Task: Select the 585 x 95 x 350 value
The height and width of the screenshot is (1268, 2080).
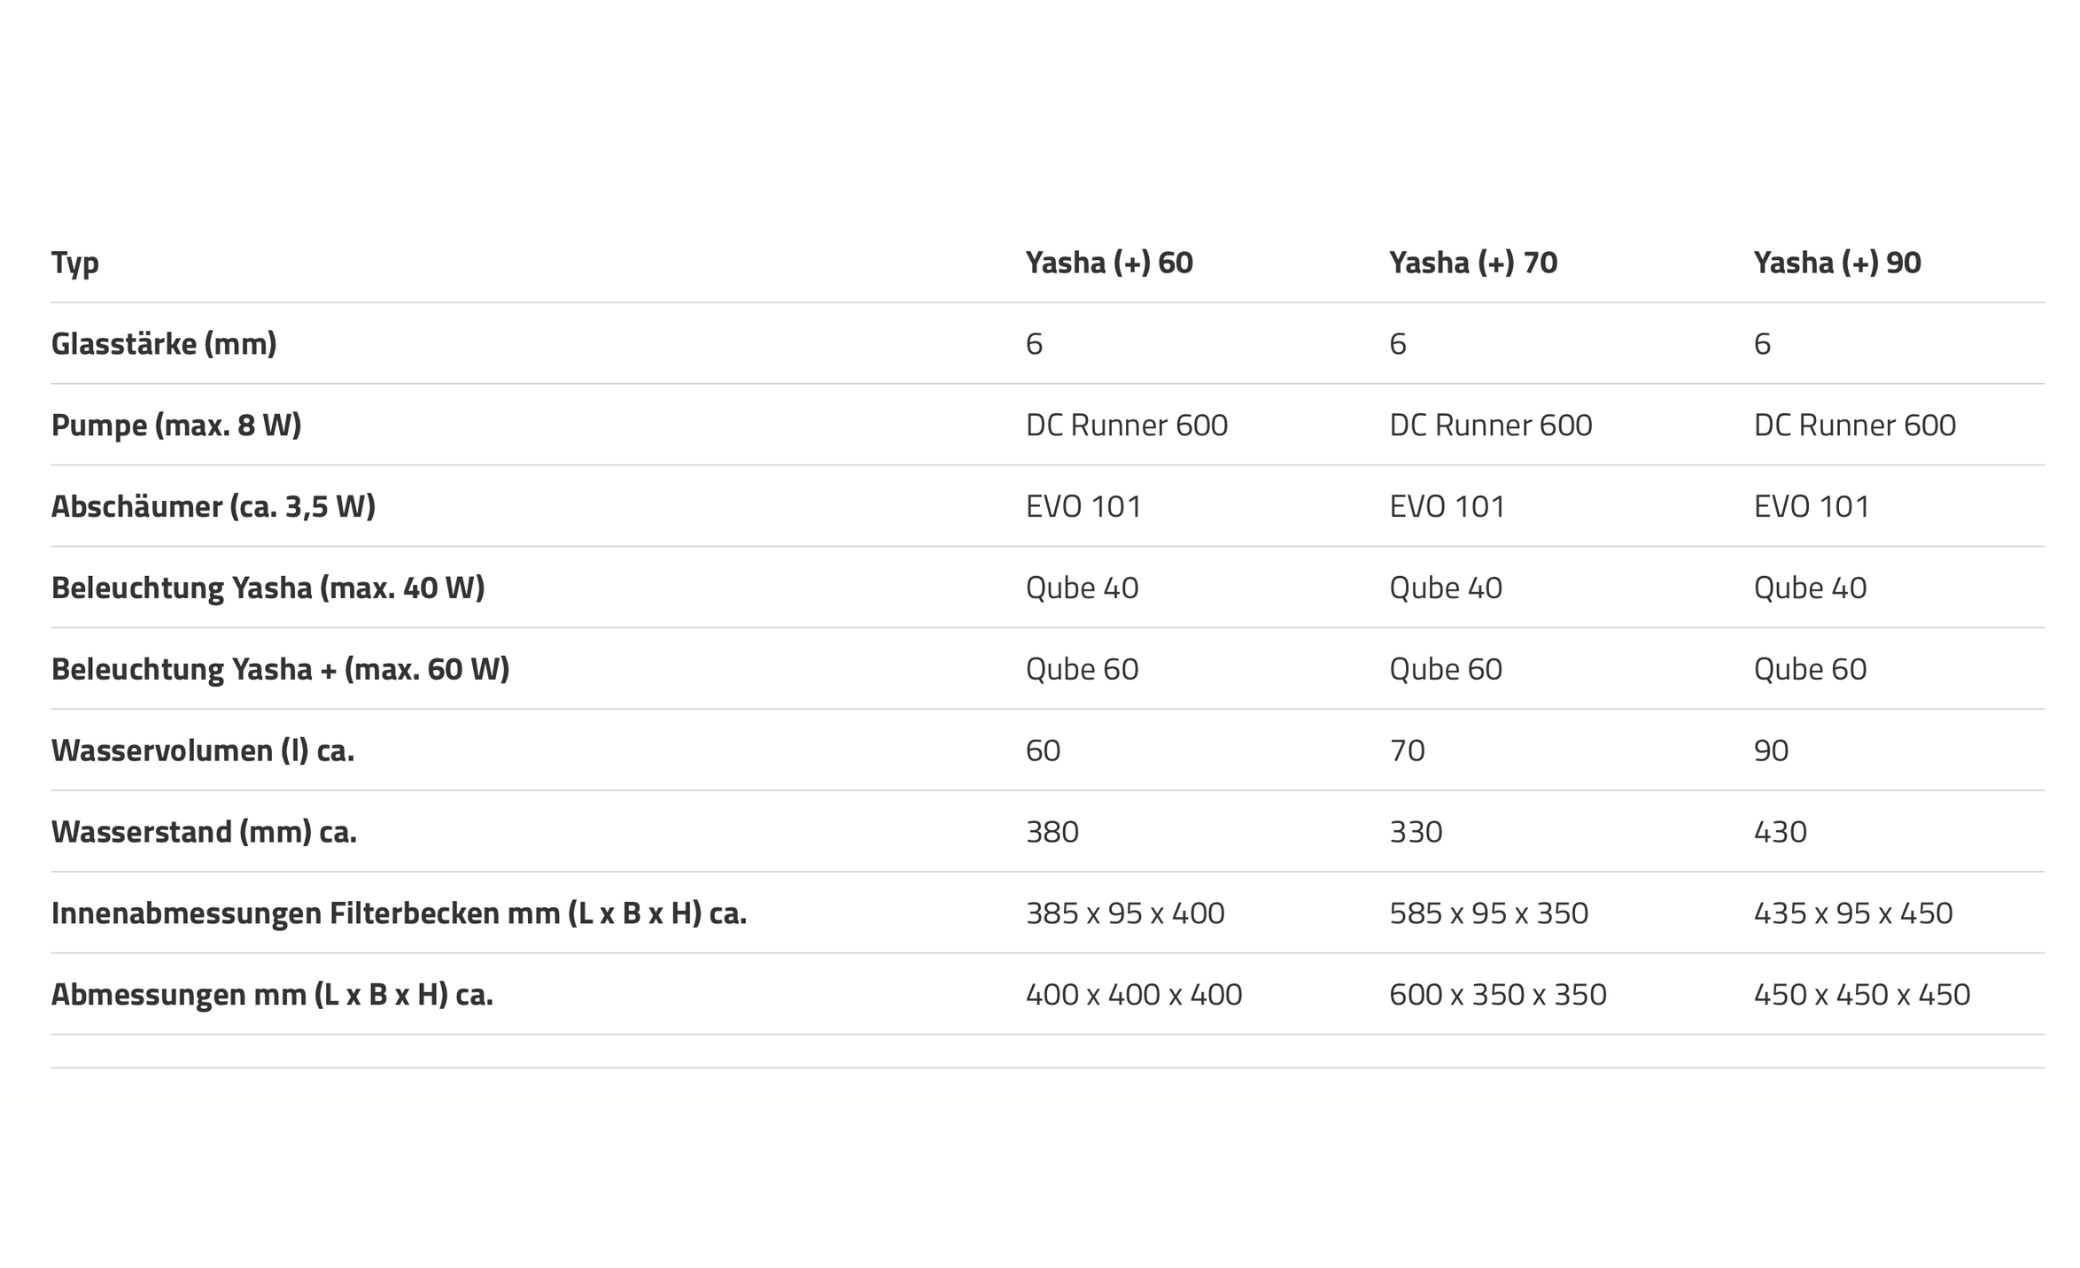Action: coord(1489,913)
